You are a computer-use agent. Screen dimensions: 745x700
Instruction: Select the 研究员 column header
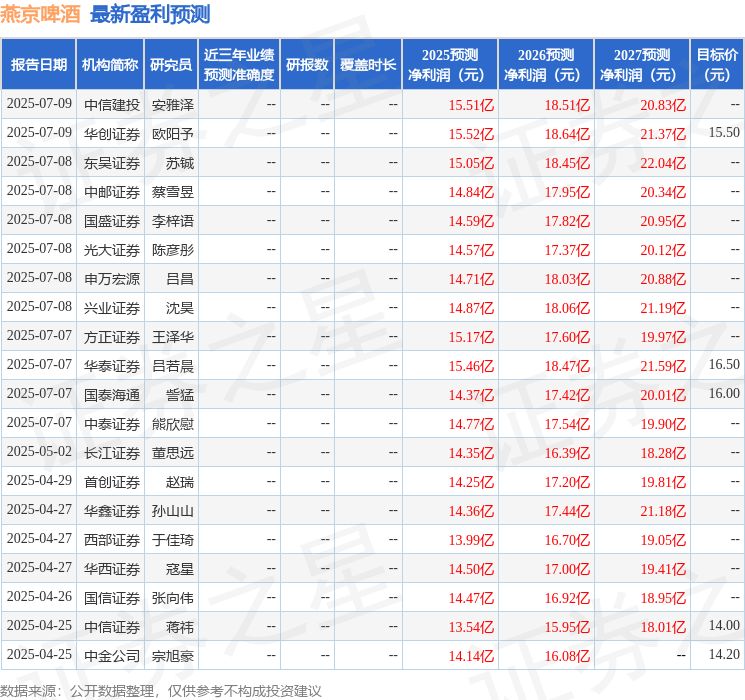tap(171, 65)
